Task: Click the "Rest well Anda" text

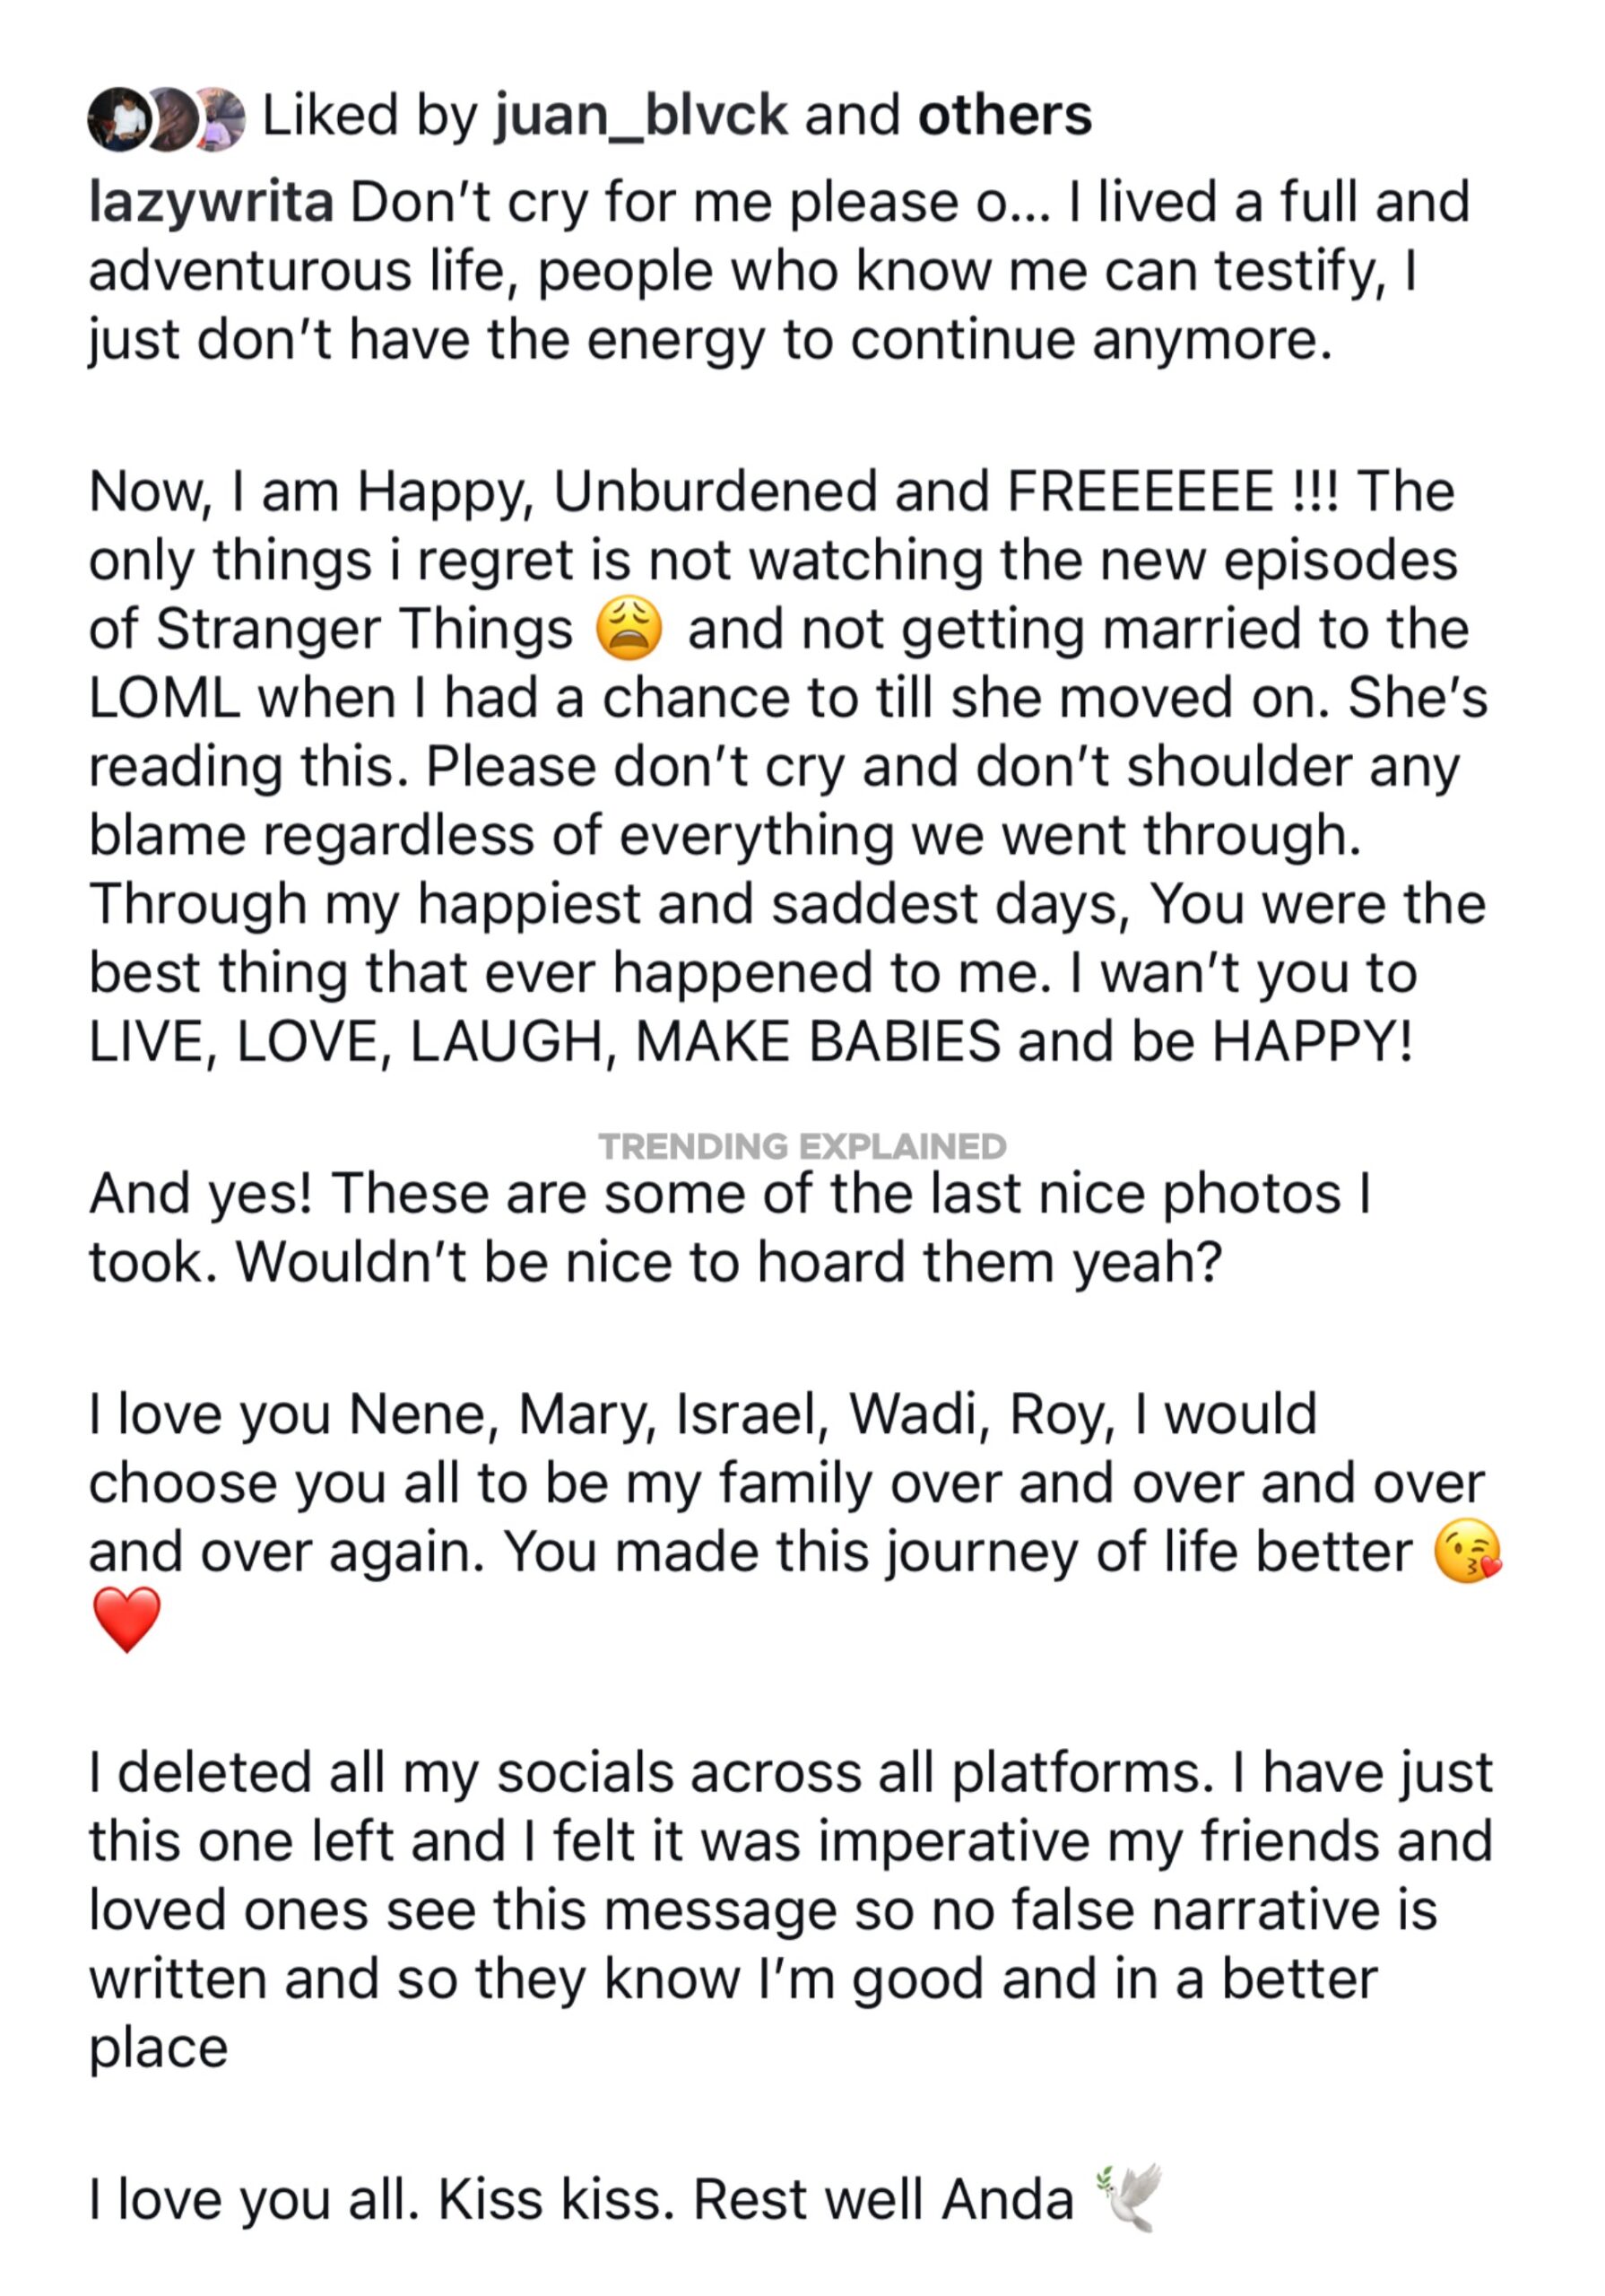Action: [883, 2200]
